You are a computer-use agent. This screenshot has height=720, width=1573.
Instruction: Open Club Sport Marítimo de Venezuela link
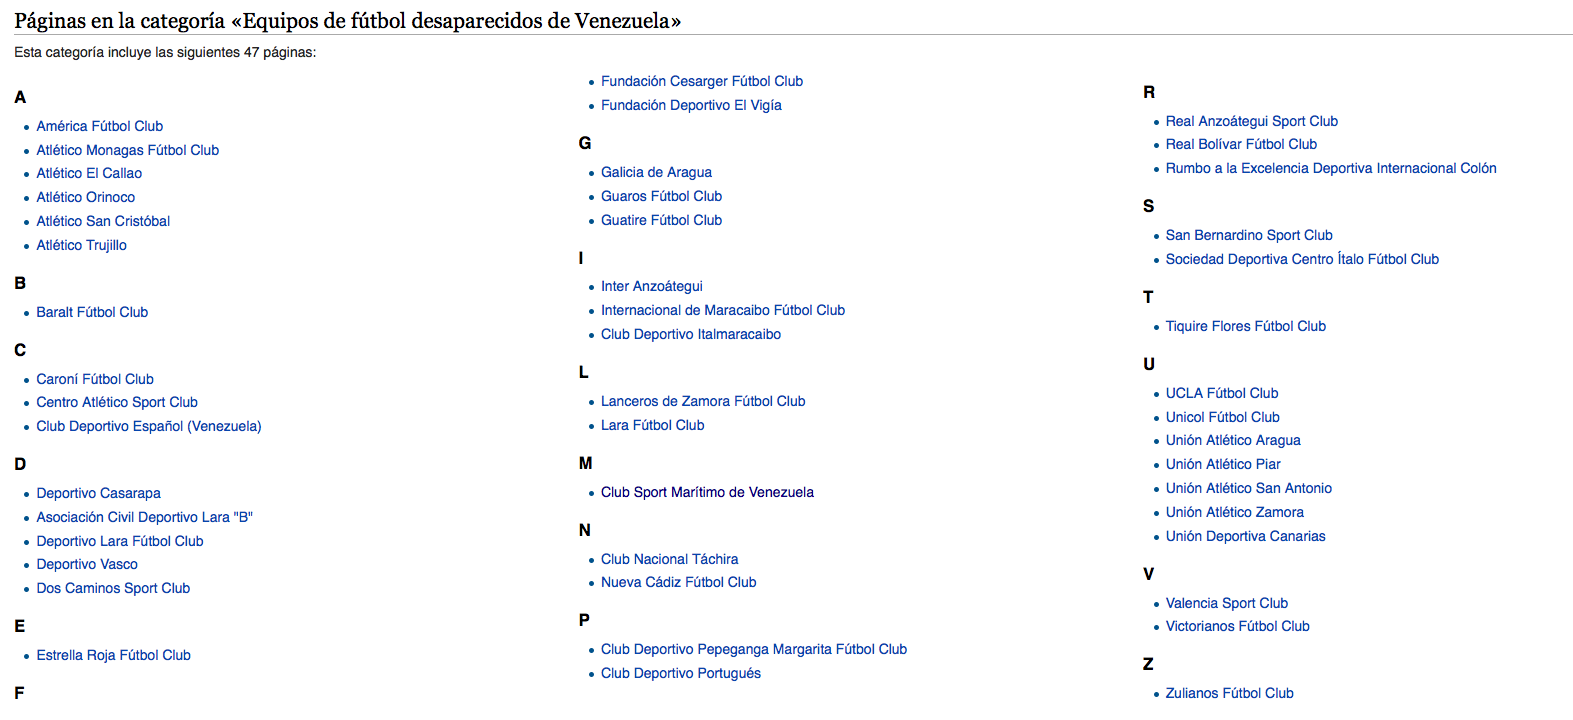(x=707, y=492)
